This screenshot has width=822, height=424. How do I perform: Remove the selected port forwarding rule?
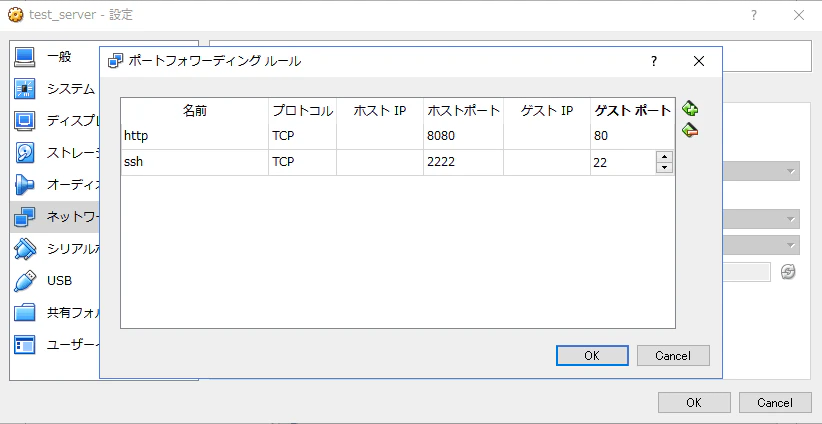click(x=690, y=129)
